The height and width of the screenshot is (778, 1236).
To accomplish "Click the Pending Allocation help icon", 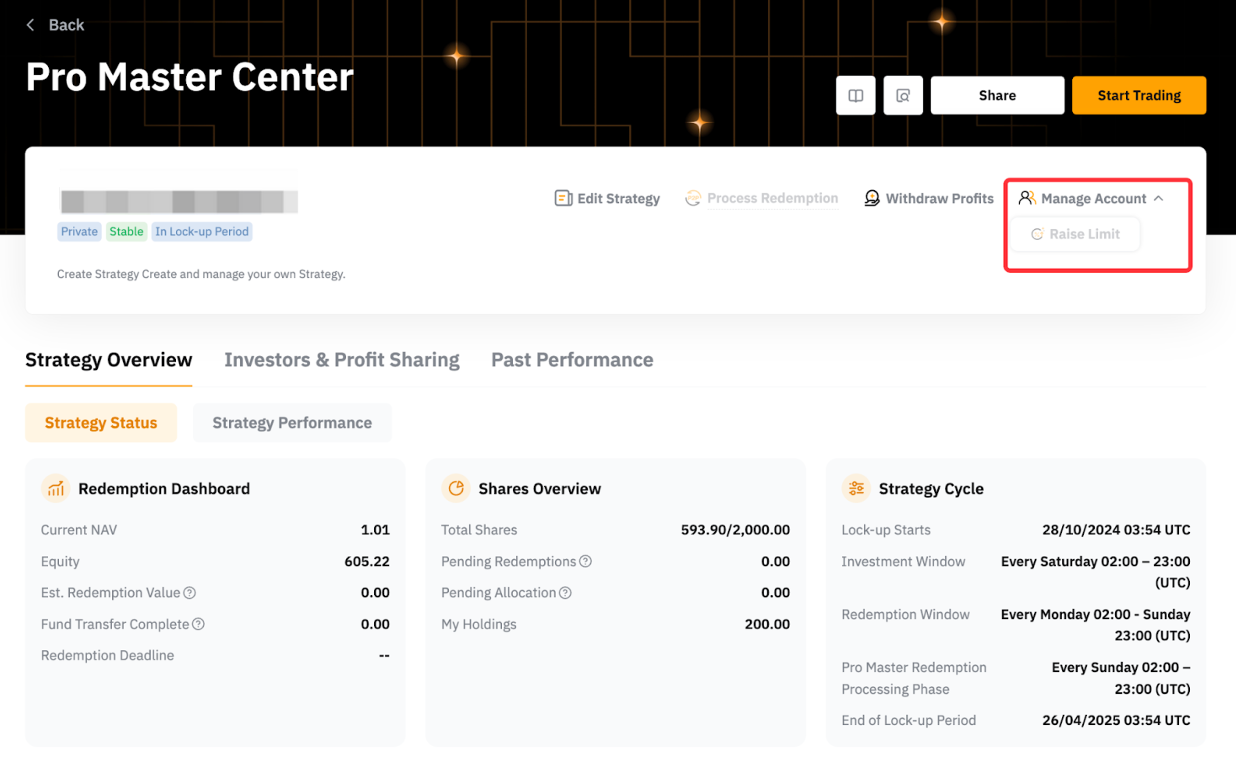I will 565,593.
